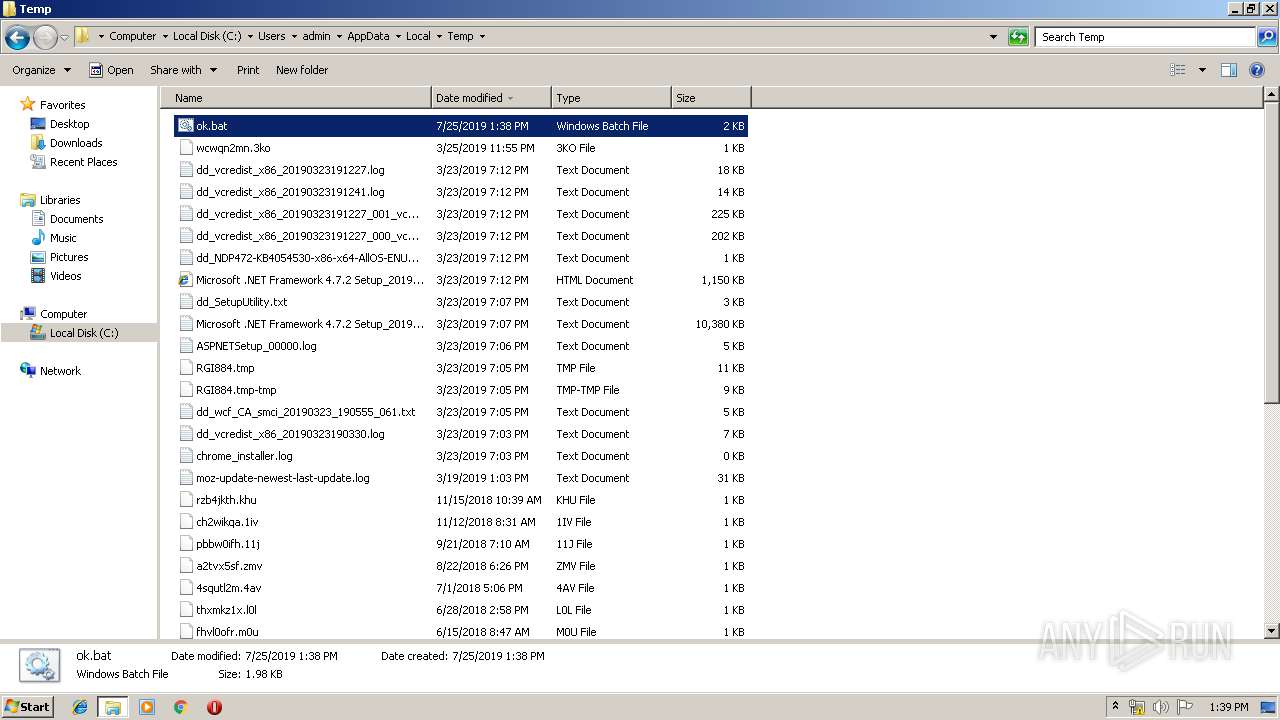
Task: Click the Action Center flag tray icon
Action: pos(1186,707)
